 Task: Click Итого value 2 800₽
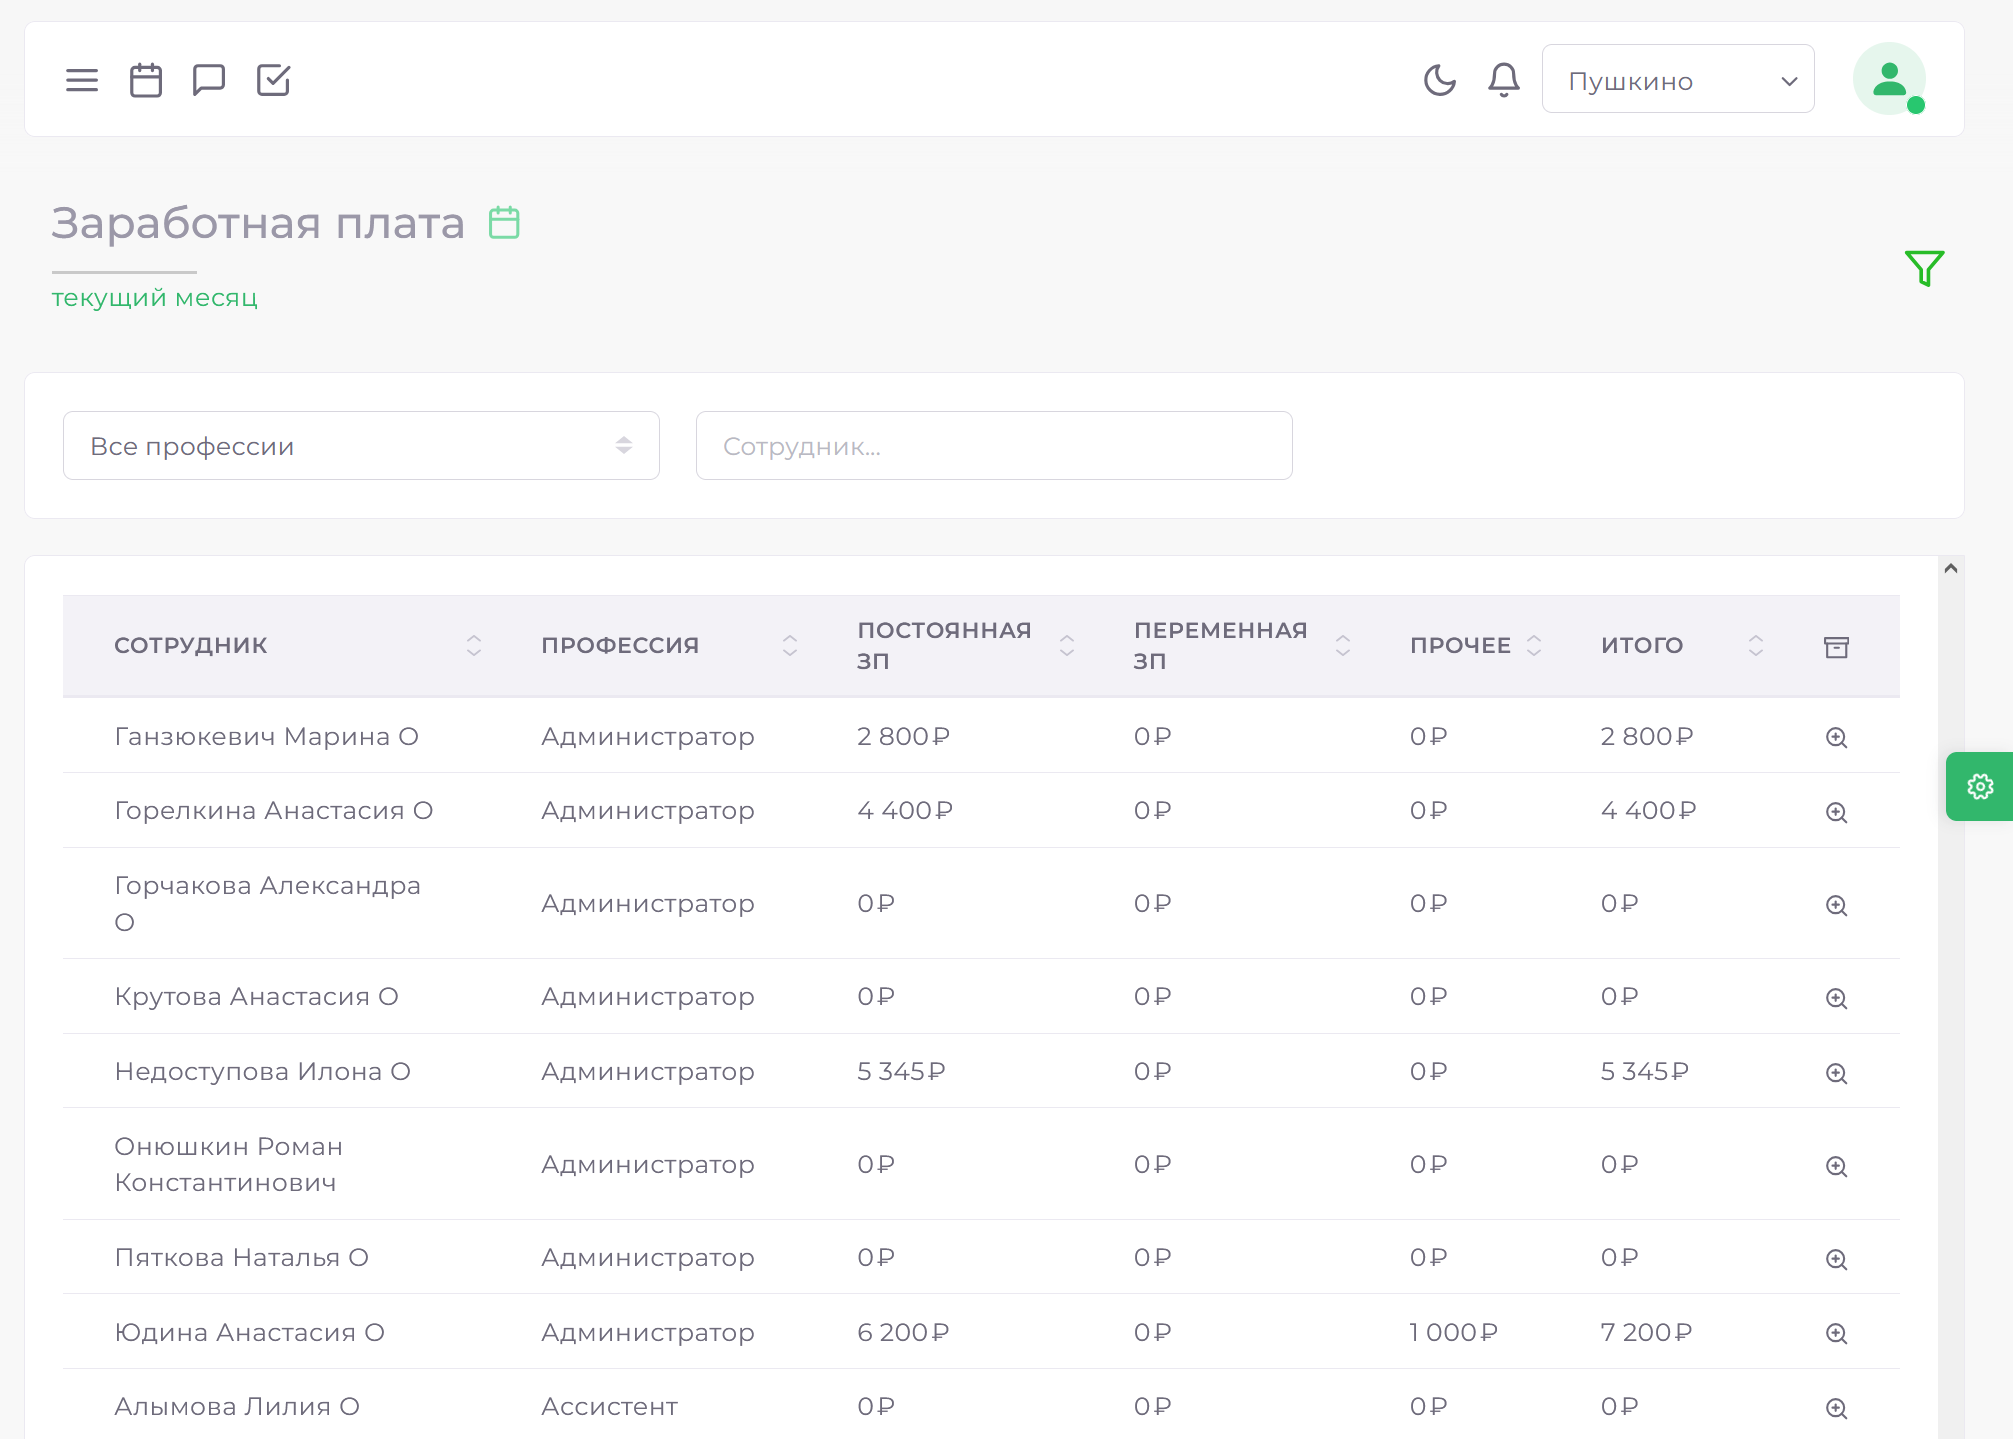(x=1648, y=737)
